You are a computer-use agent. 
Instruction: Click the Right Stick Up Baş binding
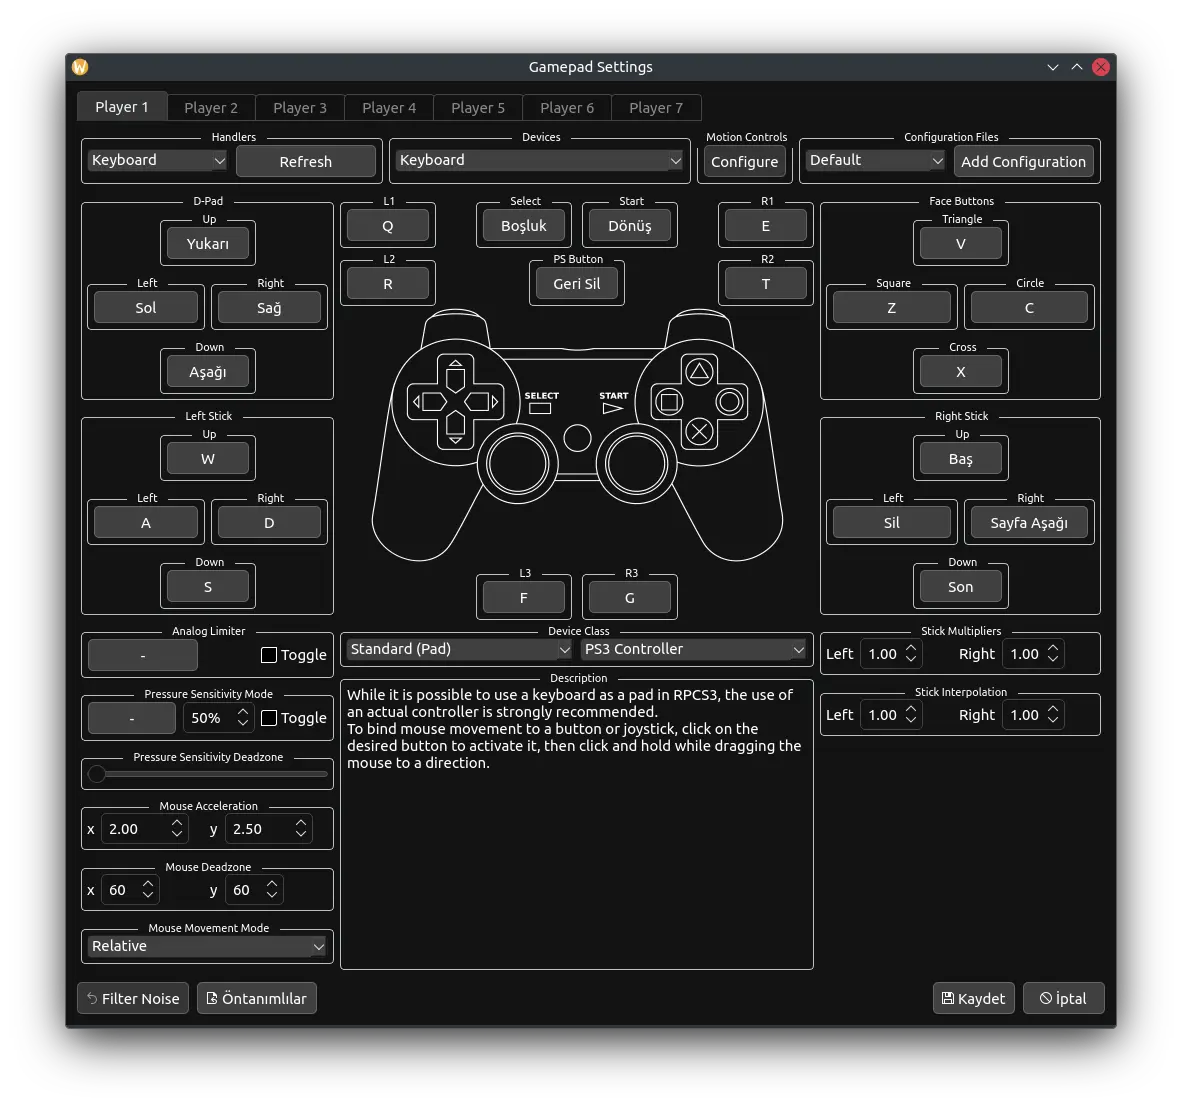coord(960,459)
